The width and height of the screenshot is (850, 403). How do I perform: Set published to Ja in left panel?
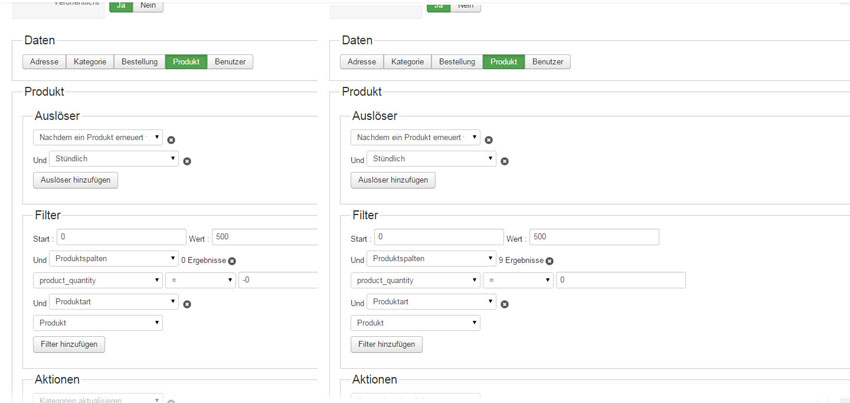(x=121, y=5)
